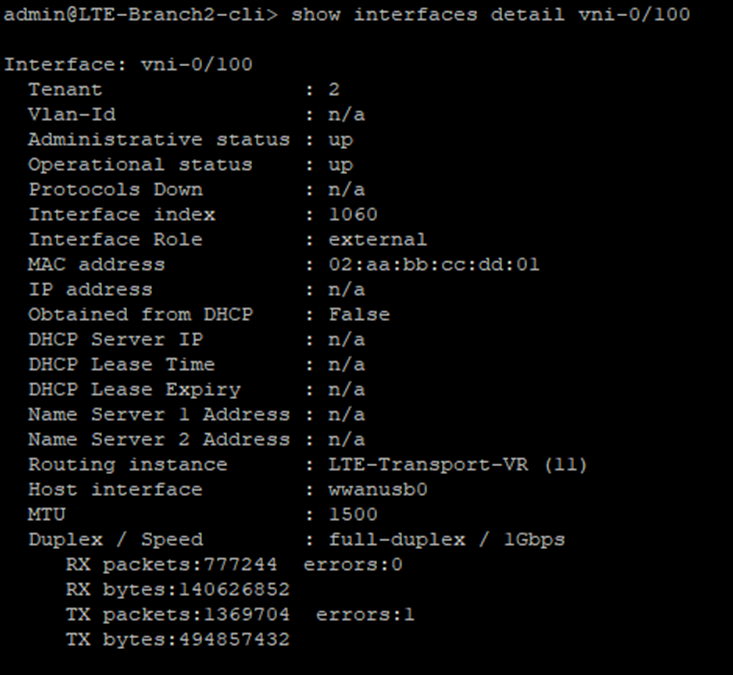This screenshot has width=733, height=675.
Task: Click the command text 'show interfaces detail vni-0/100'
Action: point(490,14)
